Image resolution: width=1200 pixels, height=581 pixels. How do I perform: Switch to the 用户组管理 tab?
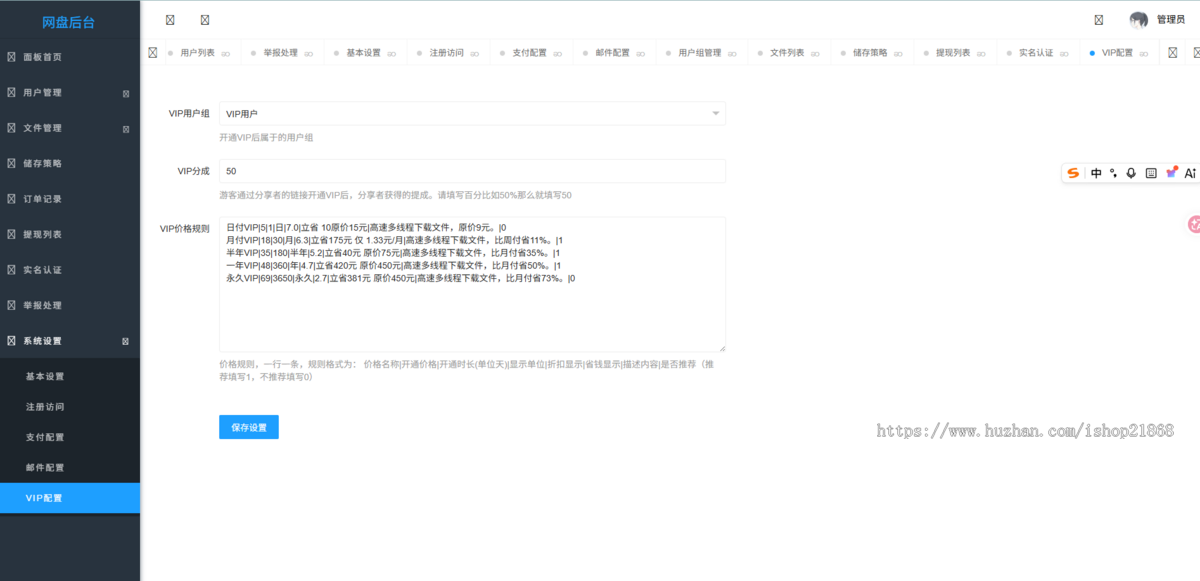click(700, 53)
